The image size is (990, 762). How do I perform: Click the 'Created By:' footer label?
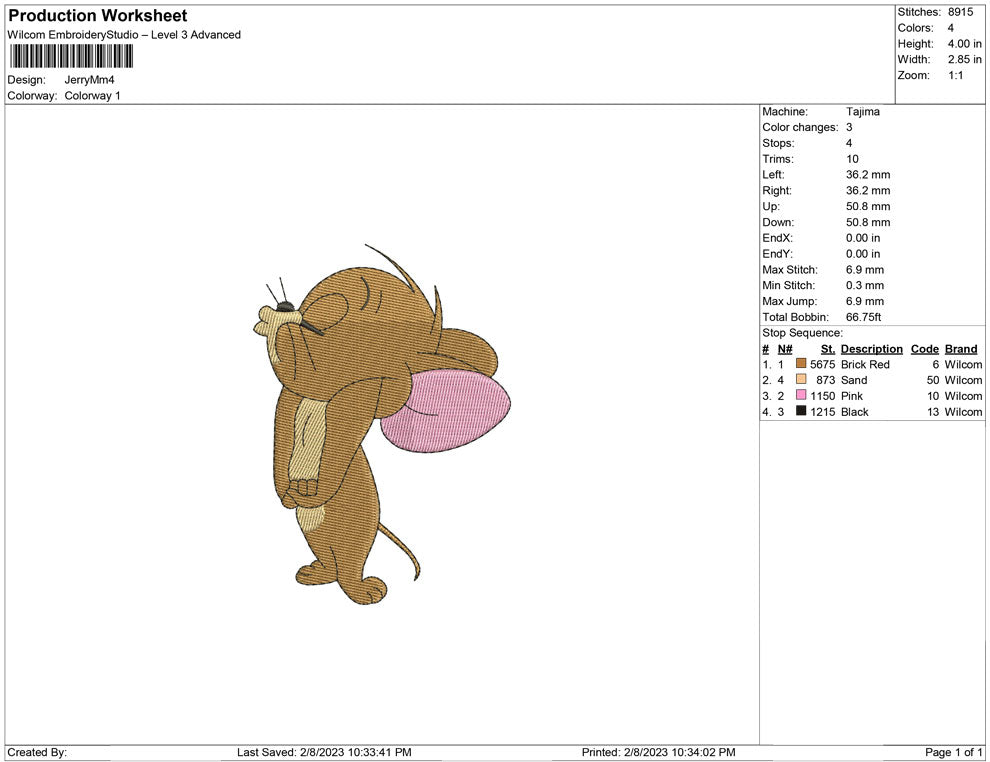coord(37,752)
